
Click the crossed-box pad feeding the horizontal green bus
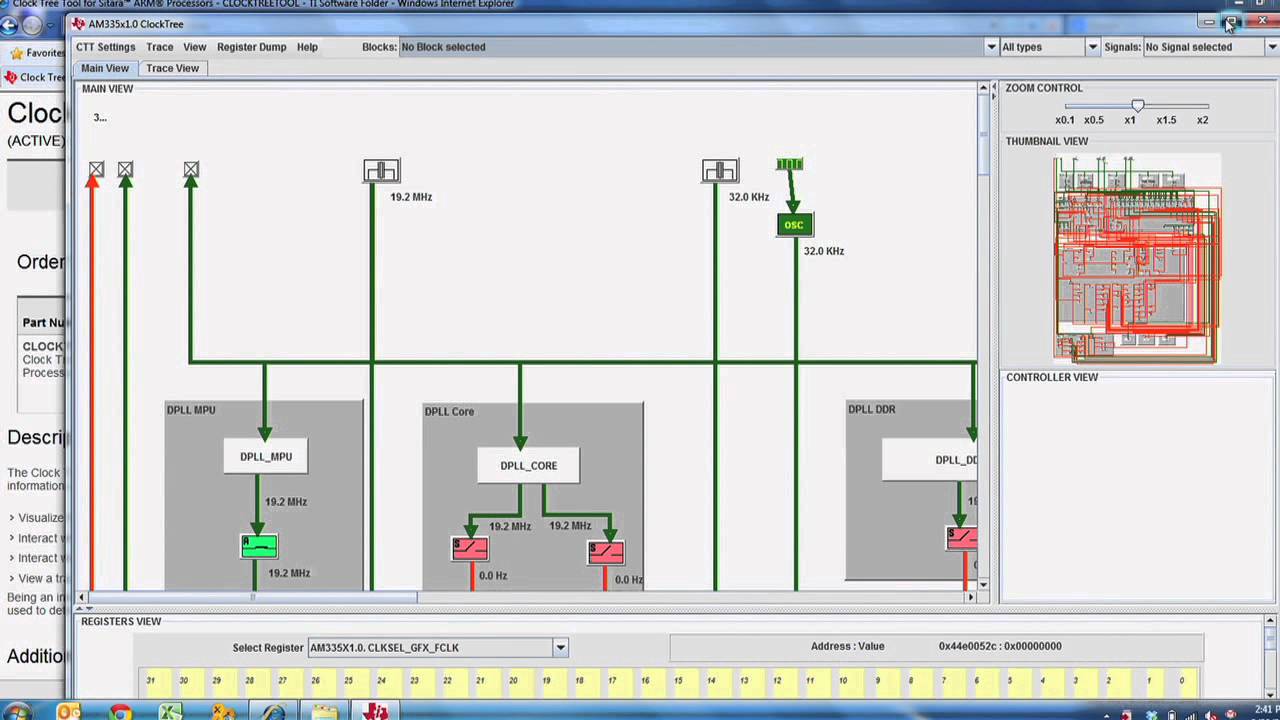[191, 170]
